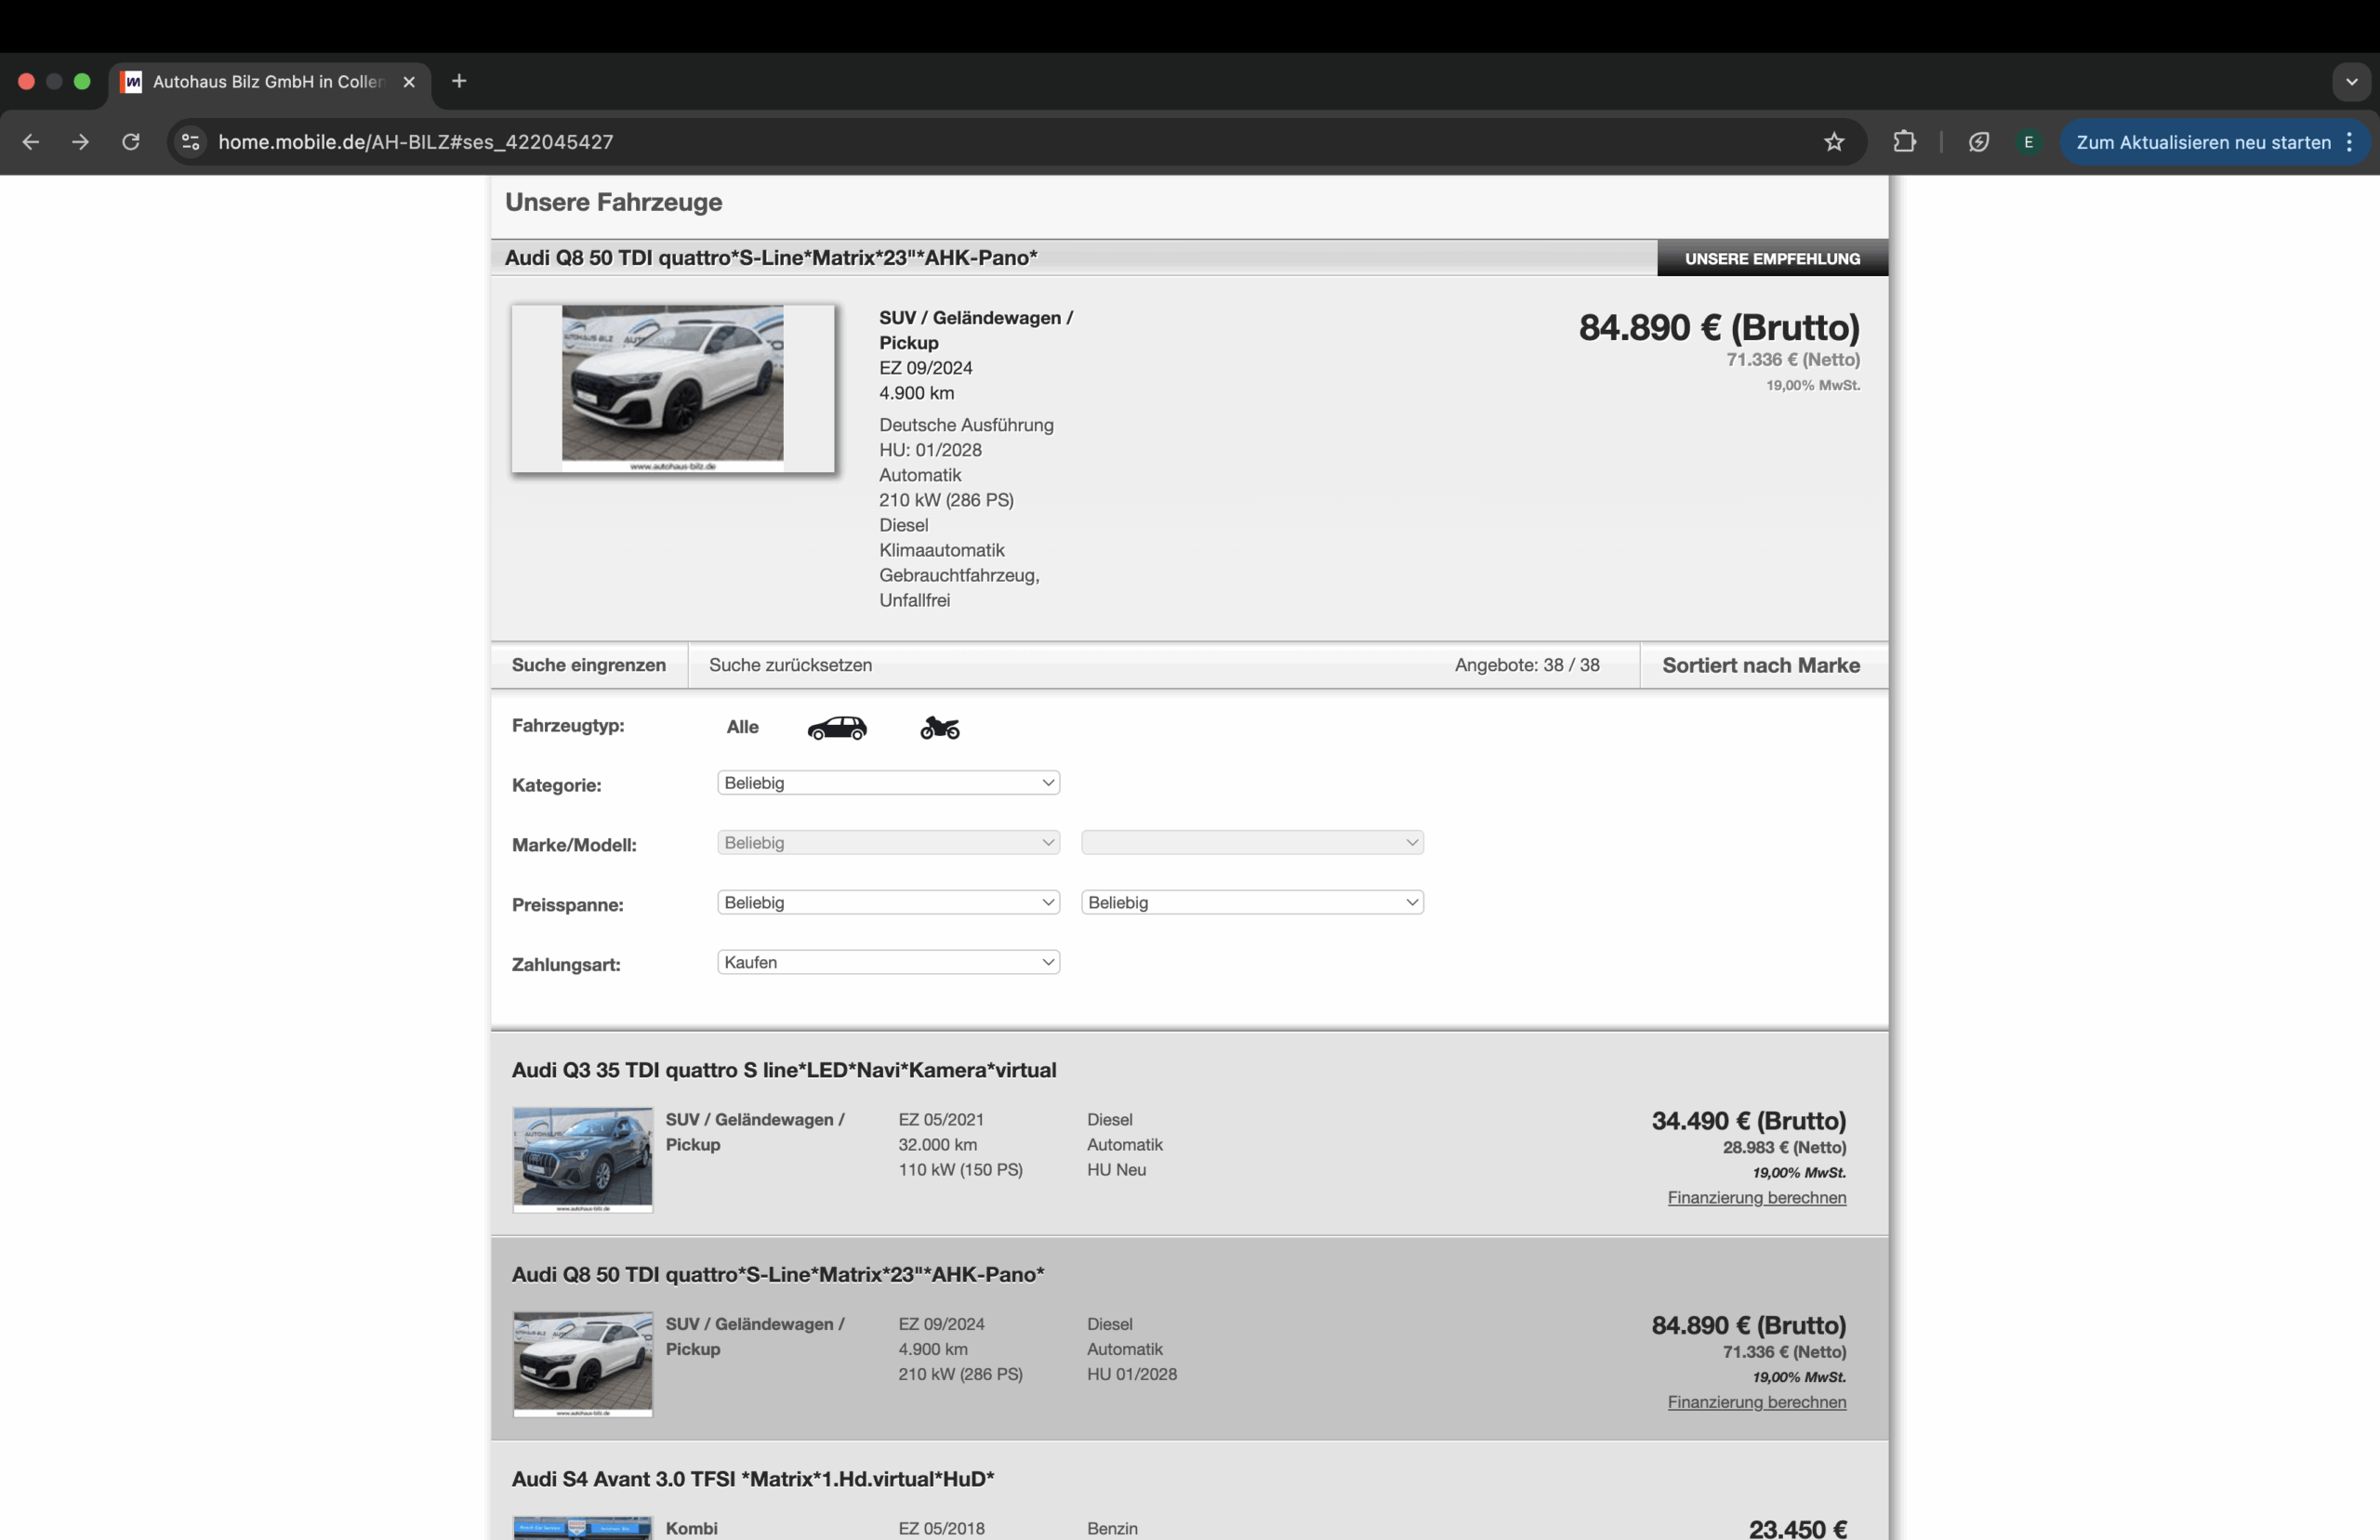Viewport: 2380px width, 1540px height.
Task: Bookmark this page with star icon
Action: pyautogui.click(x=1833, y=142)
